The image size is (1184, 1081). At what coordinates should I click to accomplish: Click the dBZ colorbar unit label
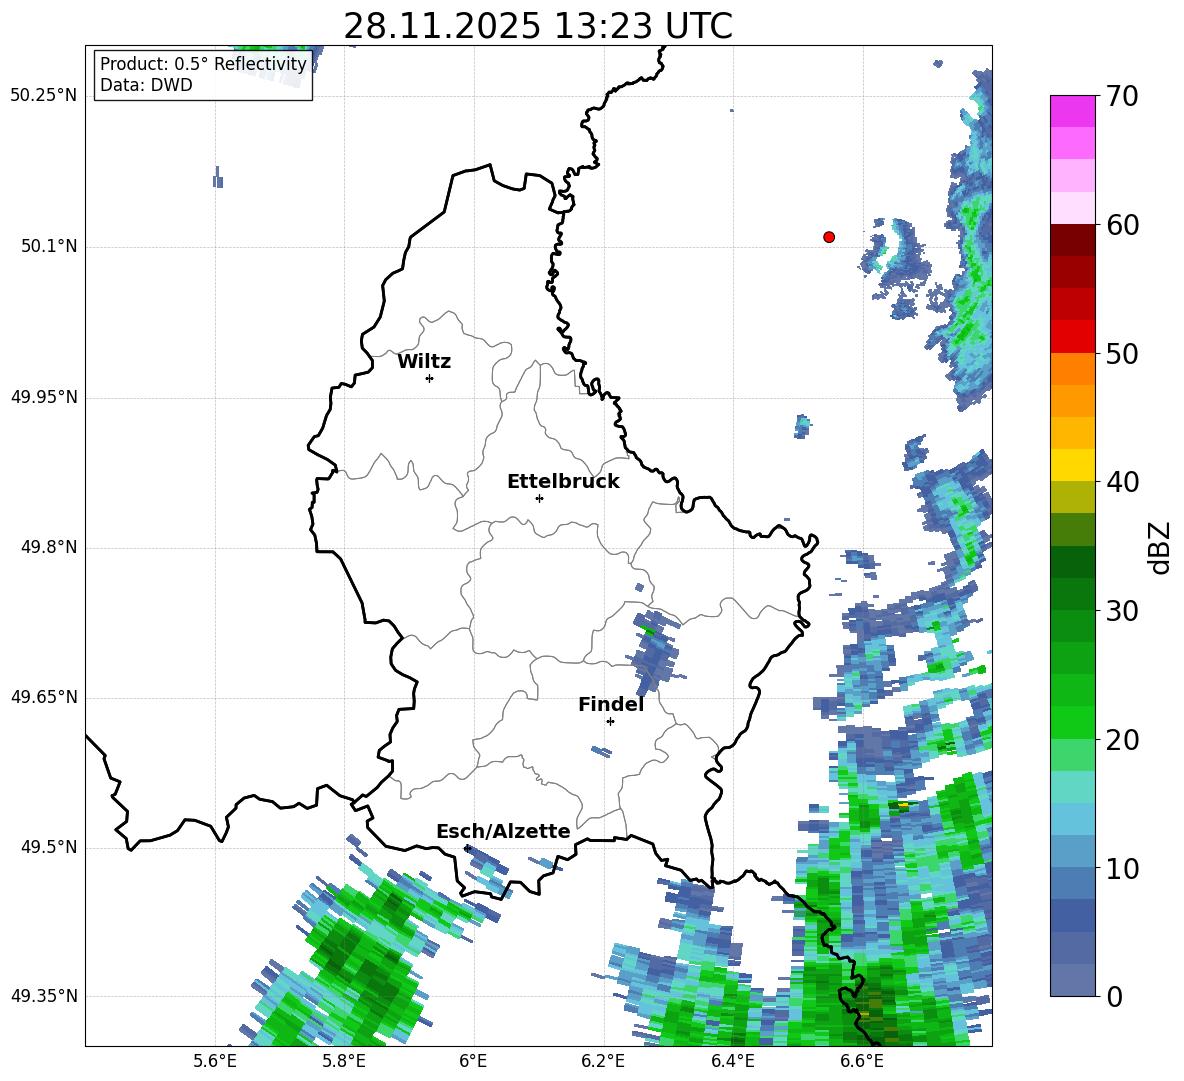click(x=1160, y=547)
